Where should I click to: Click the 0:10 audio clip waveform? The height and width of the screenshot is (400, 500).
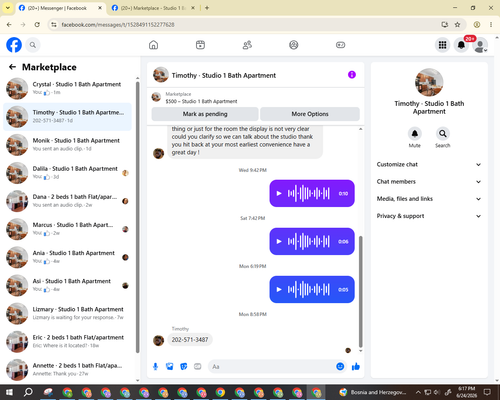(309, 193)
